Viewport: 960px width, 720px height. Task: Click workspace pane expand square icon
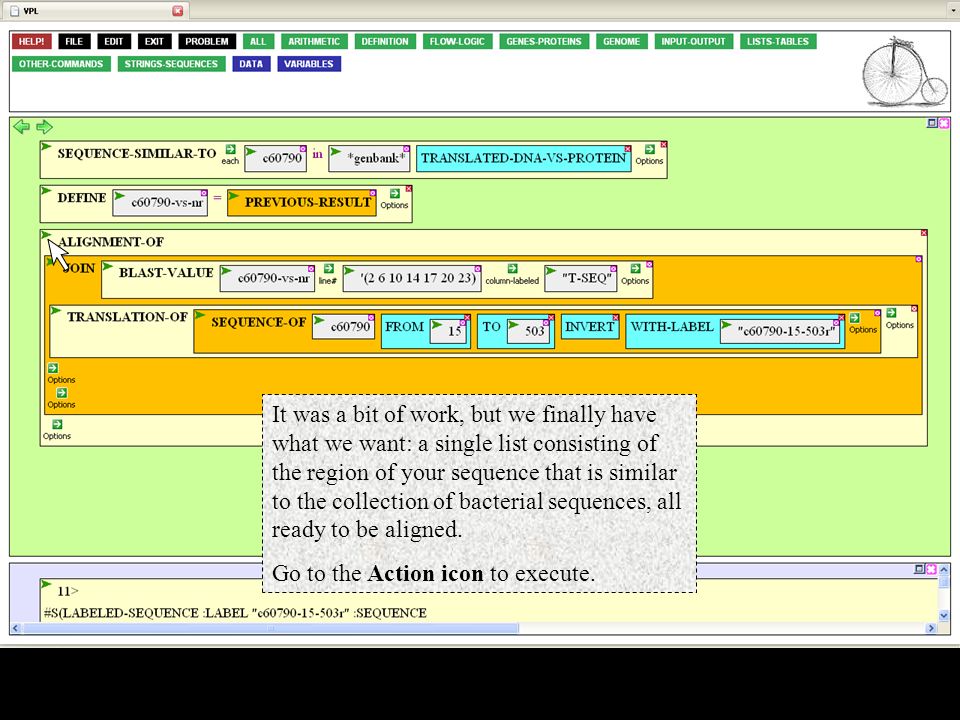(x=932, y=123)
